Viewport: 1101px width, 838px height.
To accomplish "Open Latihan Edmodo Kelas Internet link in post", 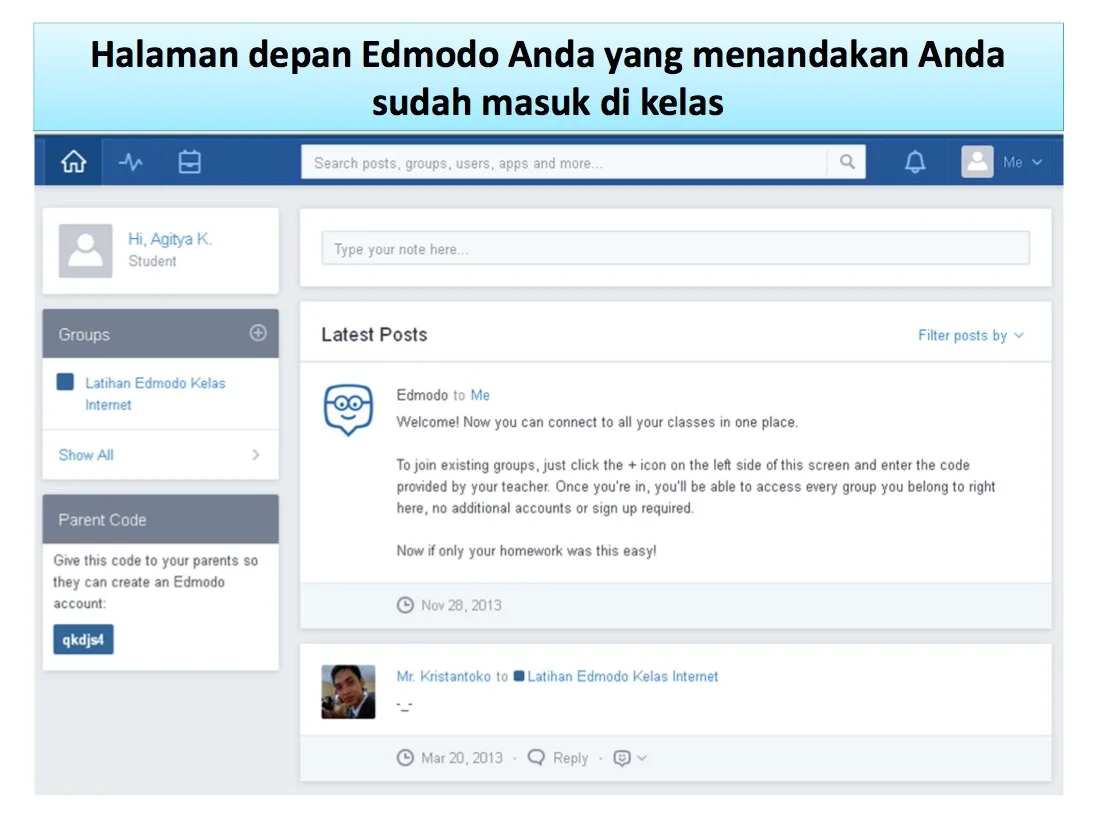I will click(623, 676).
